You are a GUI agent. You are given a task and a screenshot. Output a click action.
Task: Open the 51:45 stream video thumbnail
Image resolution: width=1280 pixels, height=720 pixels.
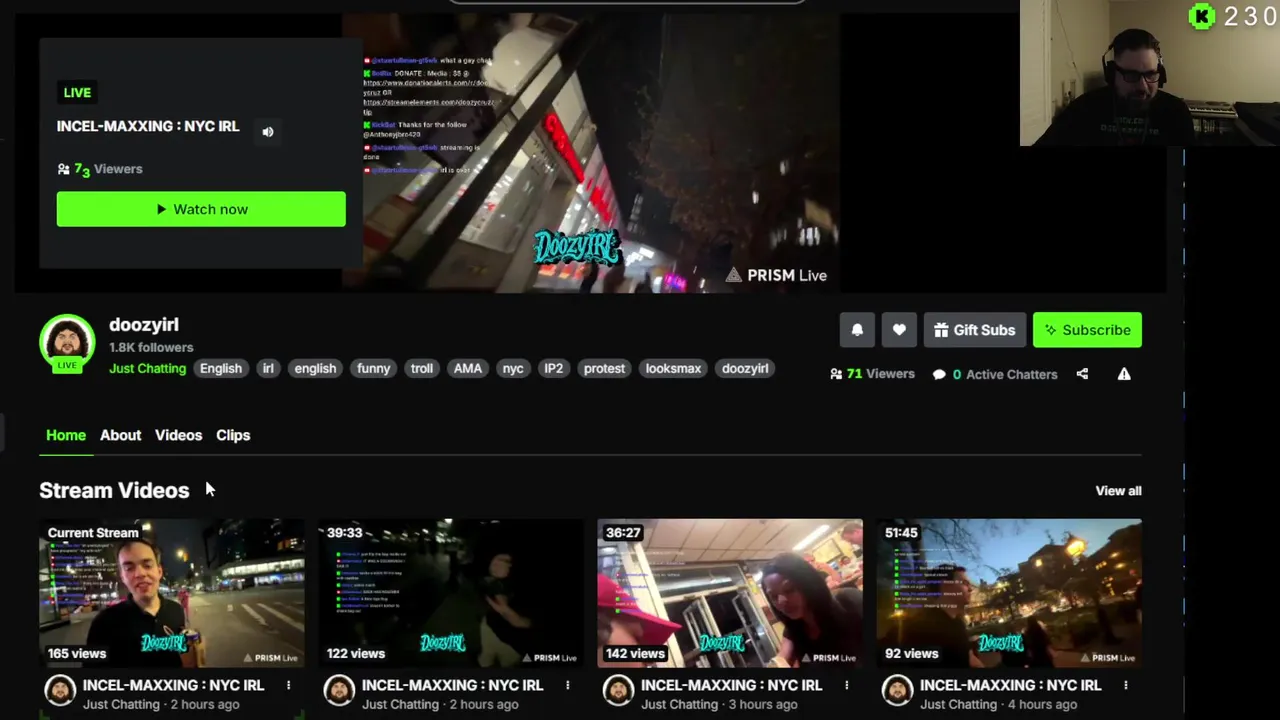[x=1009, y=593]
